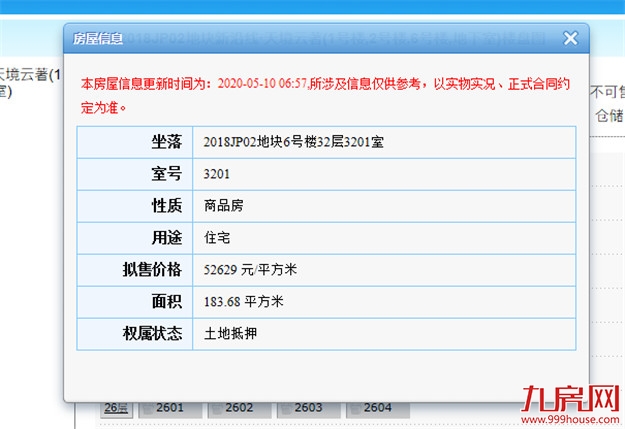The height and width of the screenshot is (429, 625).
Task: Select the 土地抵押 status value
Action: tap(230, 334)
